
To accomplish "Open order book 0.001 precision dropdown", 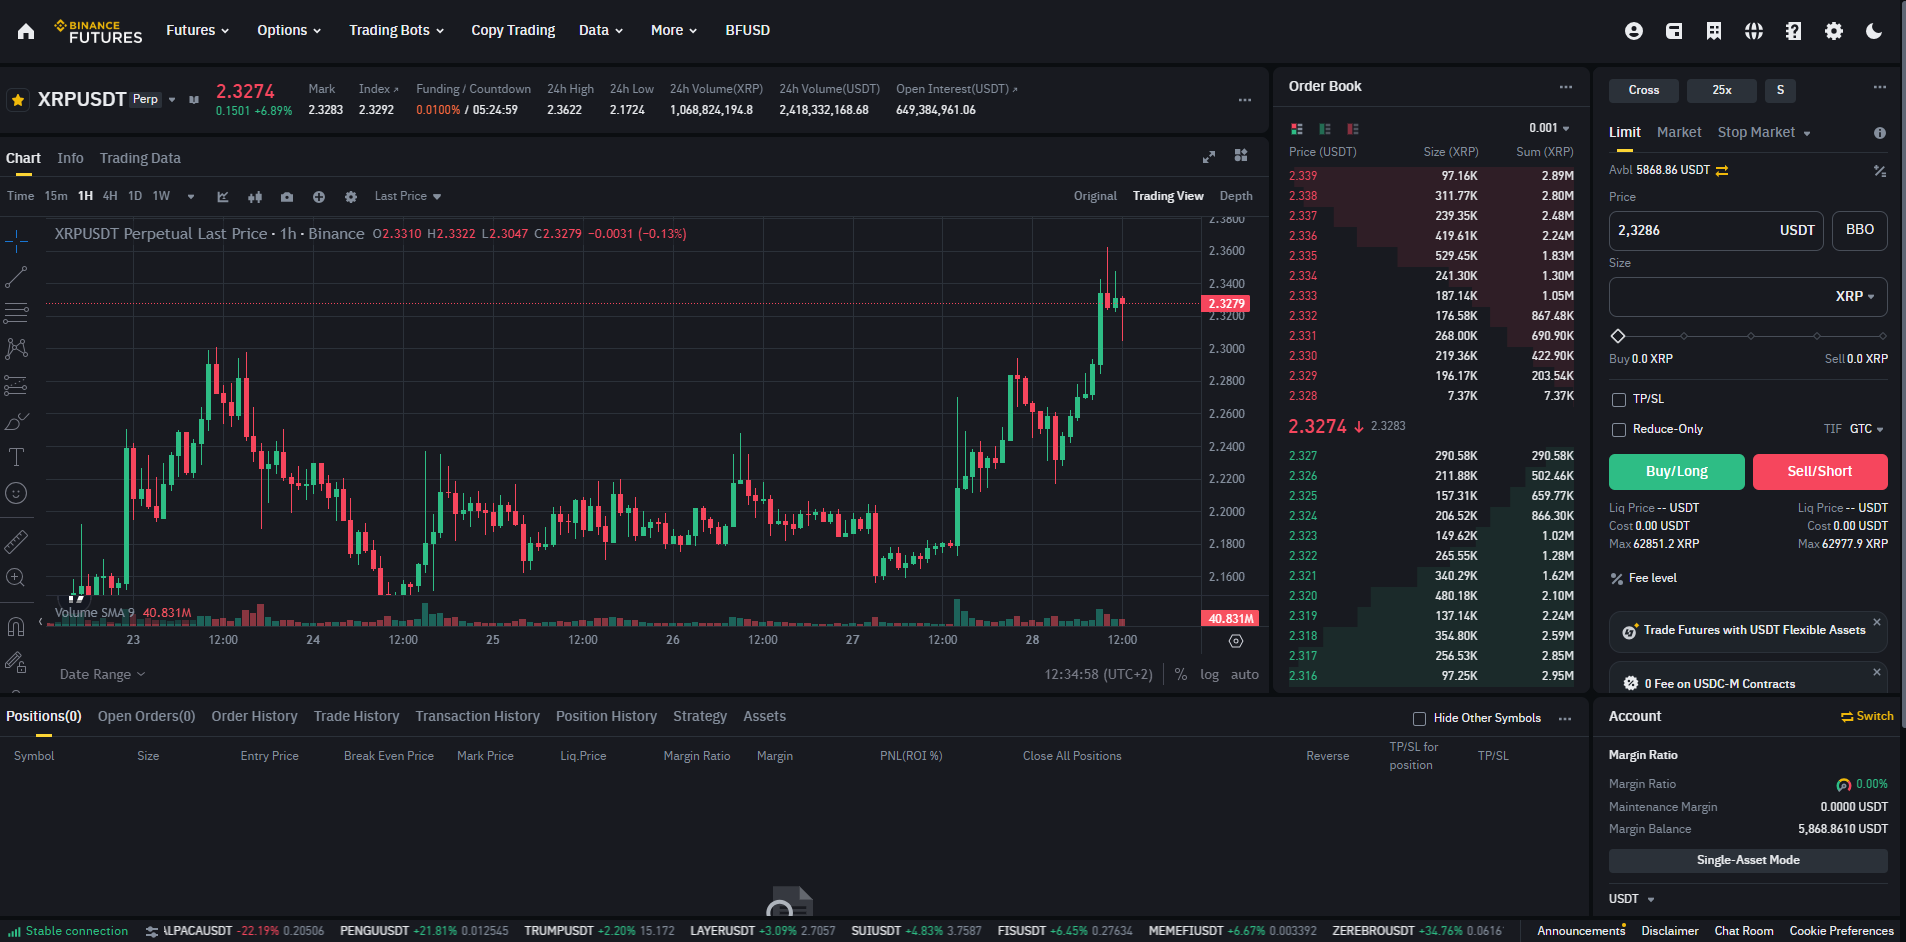I will tap(1549, 128).
